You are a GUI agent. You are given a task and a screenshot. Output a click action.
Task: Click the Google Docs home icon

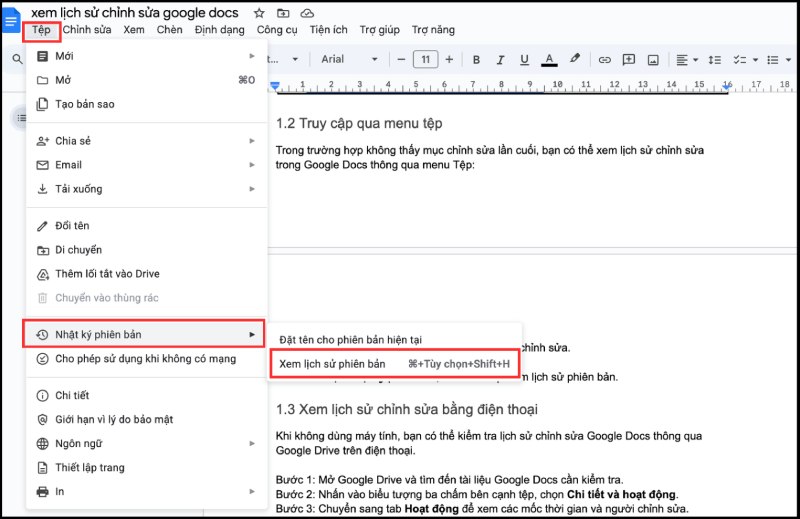pyautogui.click(x=11, y=21)
